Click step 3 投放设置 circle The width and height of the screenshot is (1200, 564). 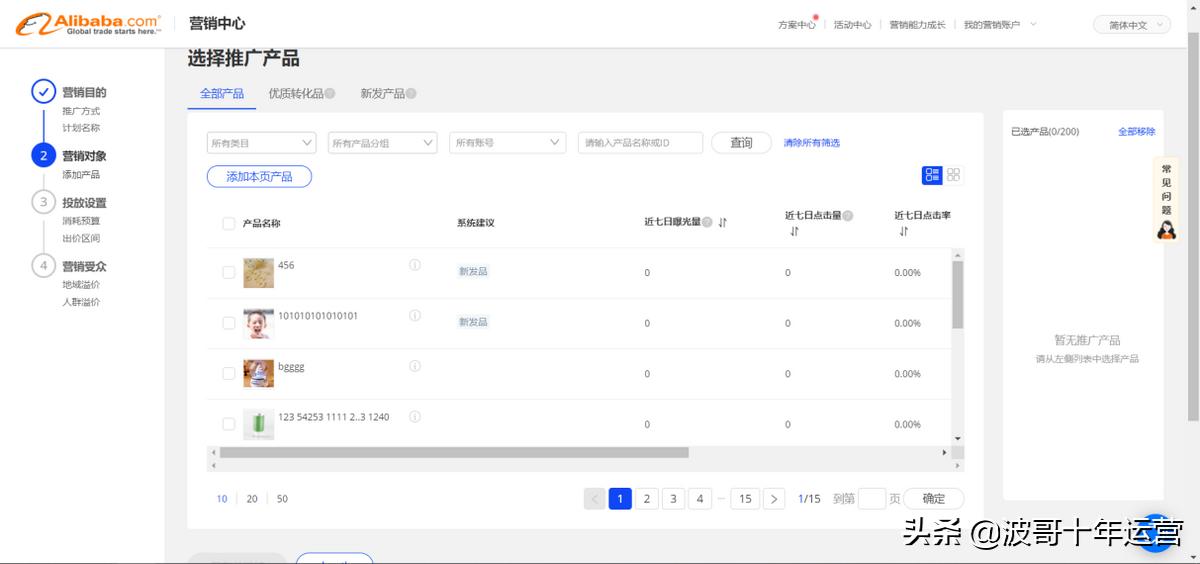(43, 202)
